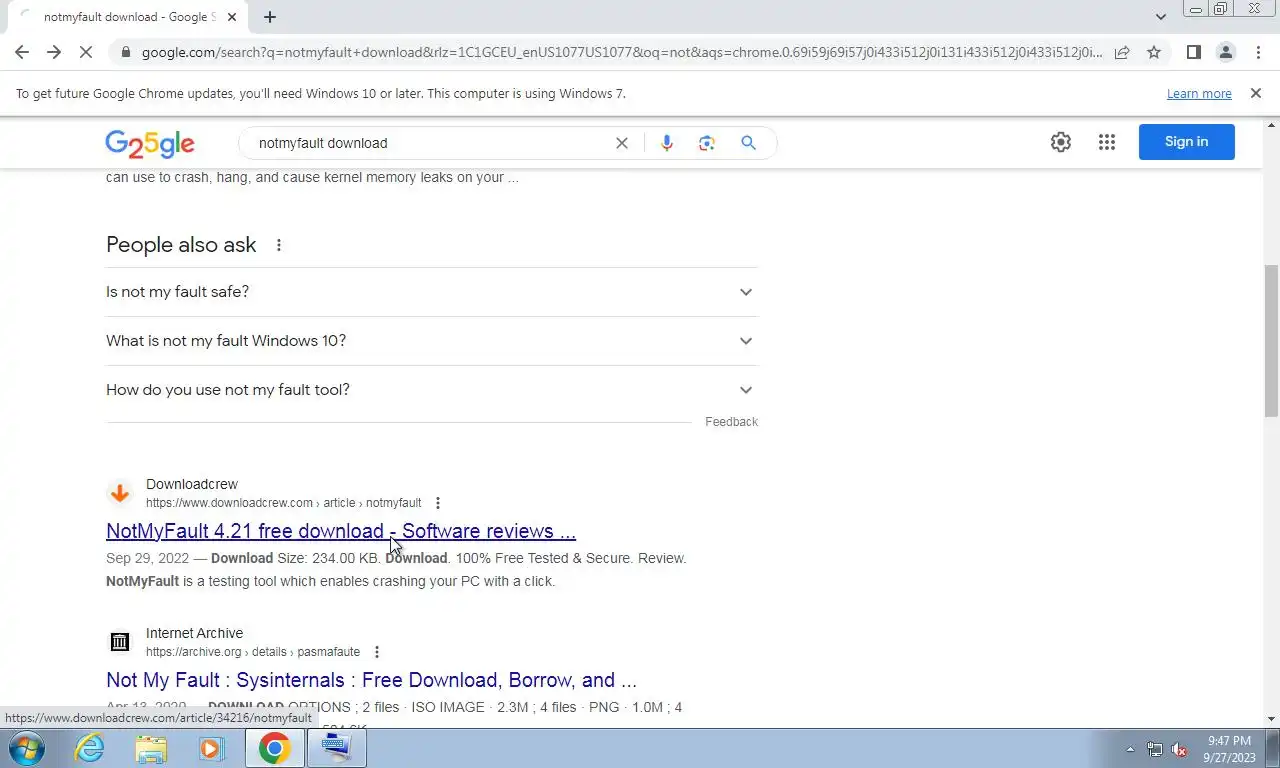Open Windows Explorer folder in taskbar

[x=151, y=748]
